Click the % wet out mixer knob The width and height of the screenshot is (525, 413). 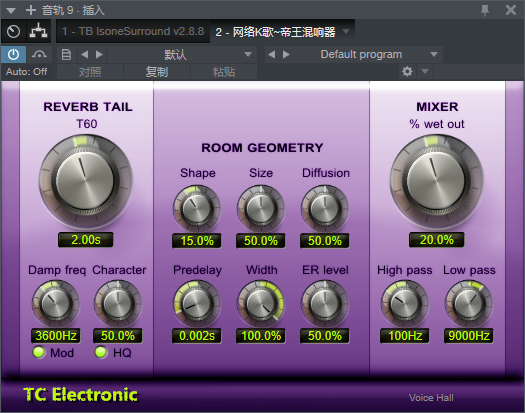point(436,182)
